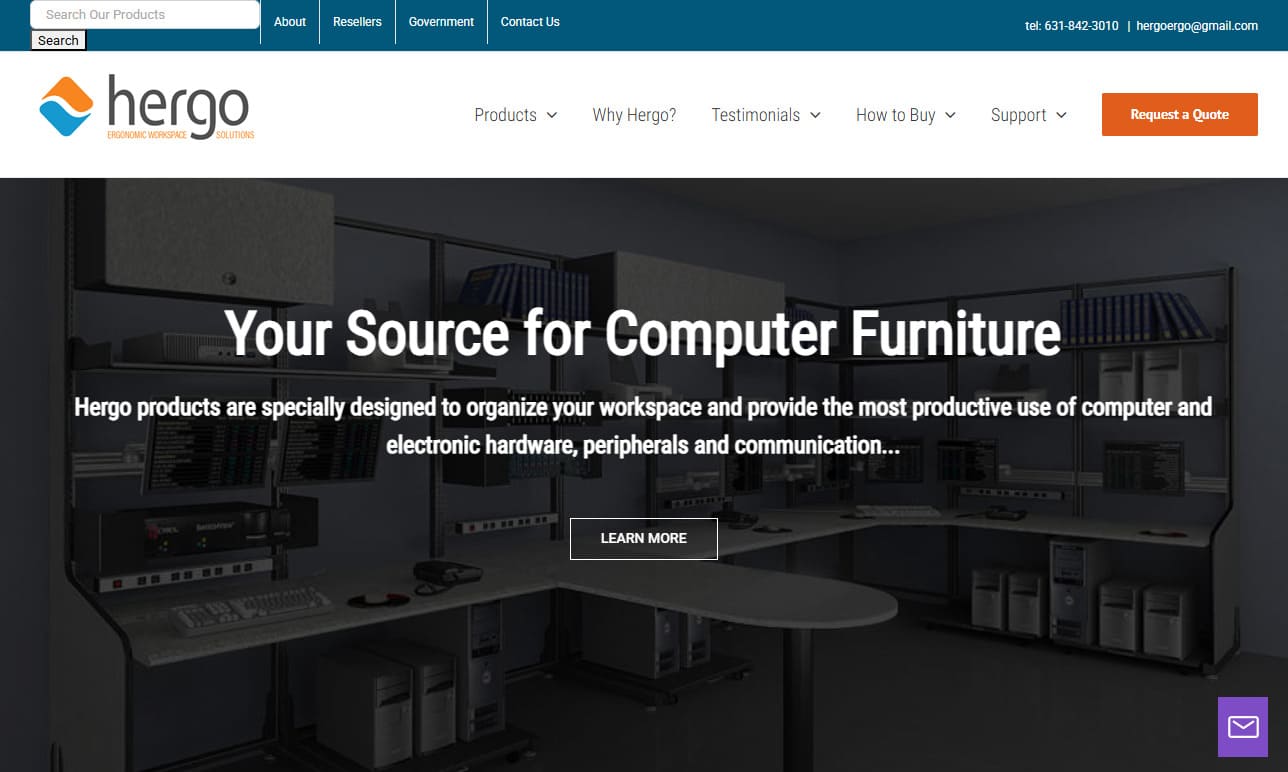The image size is (1288, 772).
Task: Select the About menu item
Action: coord(289,21)
